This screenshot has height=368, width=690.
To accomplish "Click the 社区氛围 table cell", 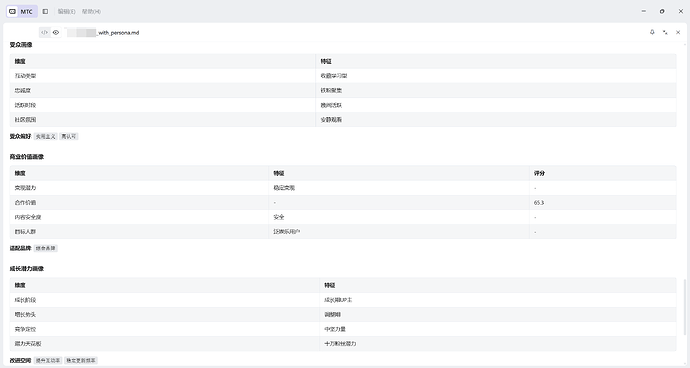I will (163, 120).
